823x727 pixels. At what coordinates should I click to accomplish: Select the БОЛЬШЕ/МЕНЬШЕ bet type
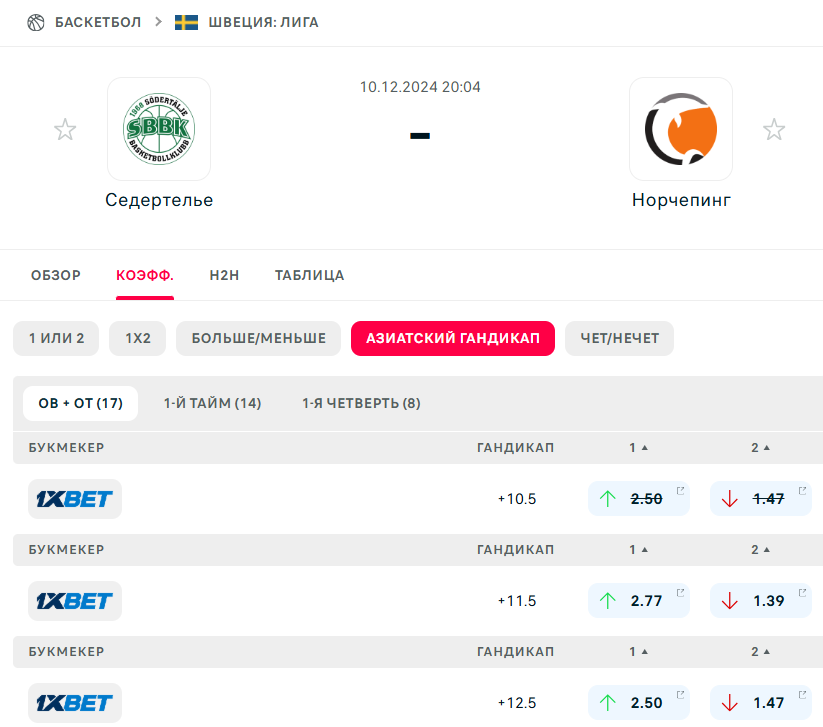259,338
